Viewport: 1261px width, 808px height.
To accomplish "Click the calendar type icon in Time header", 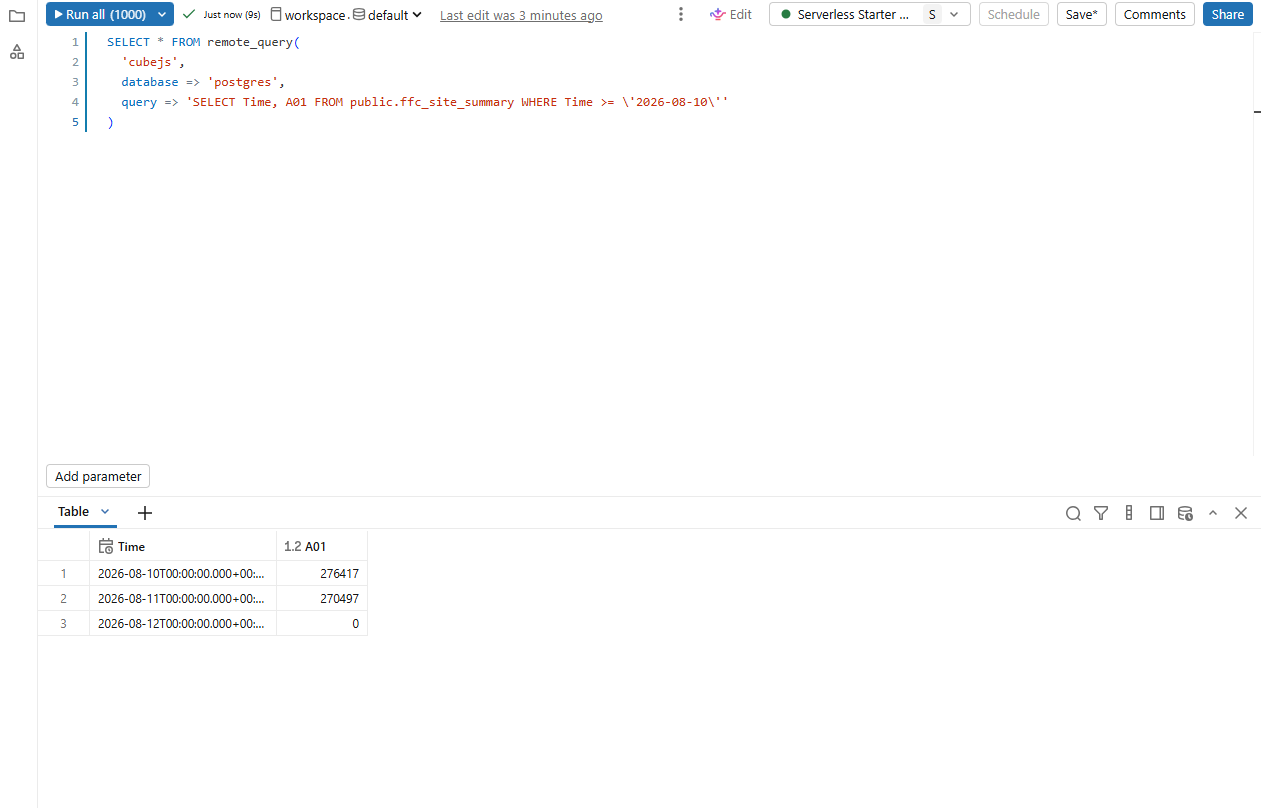I will [x=106, y=546].
